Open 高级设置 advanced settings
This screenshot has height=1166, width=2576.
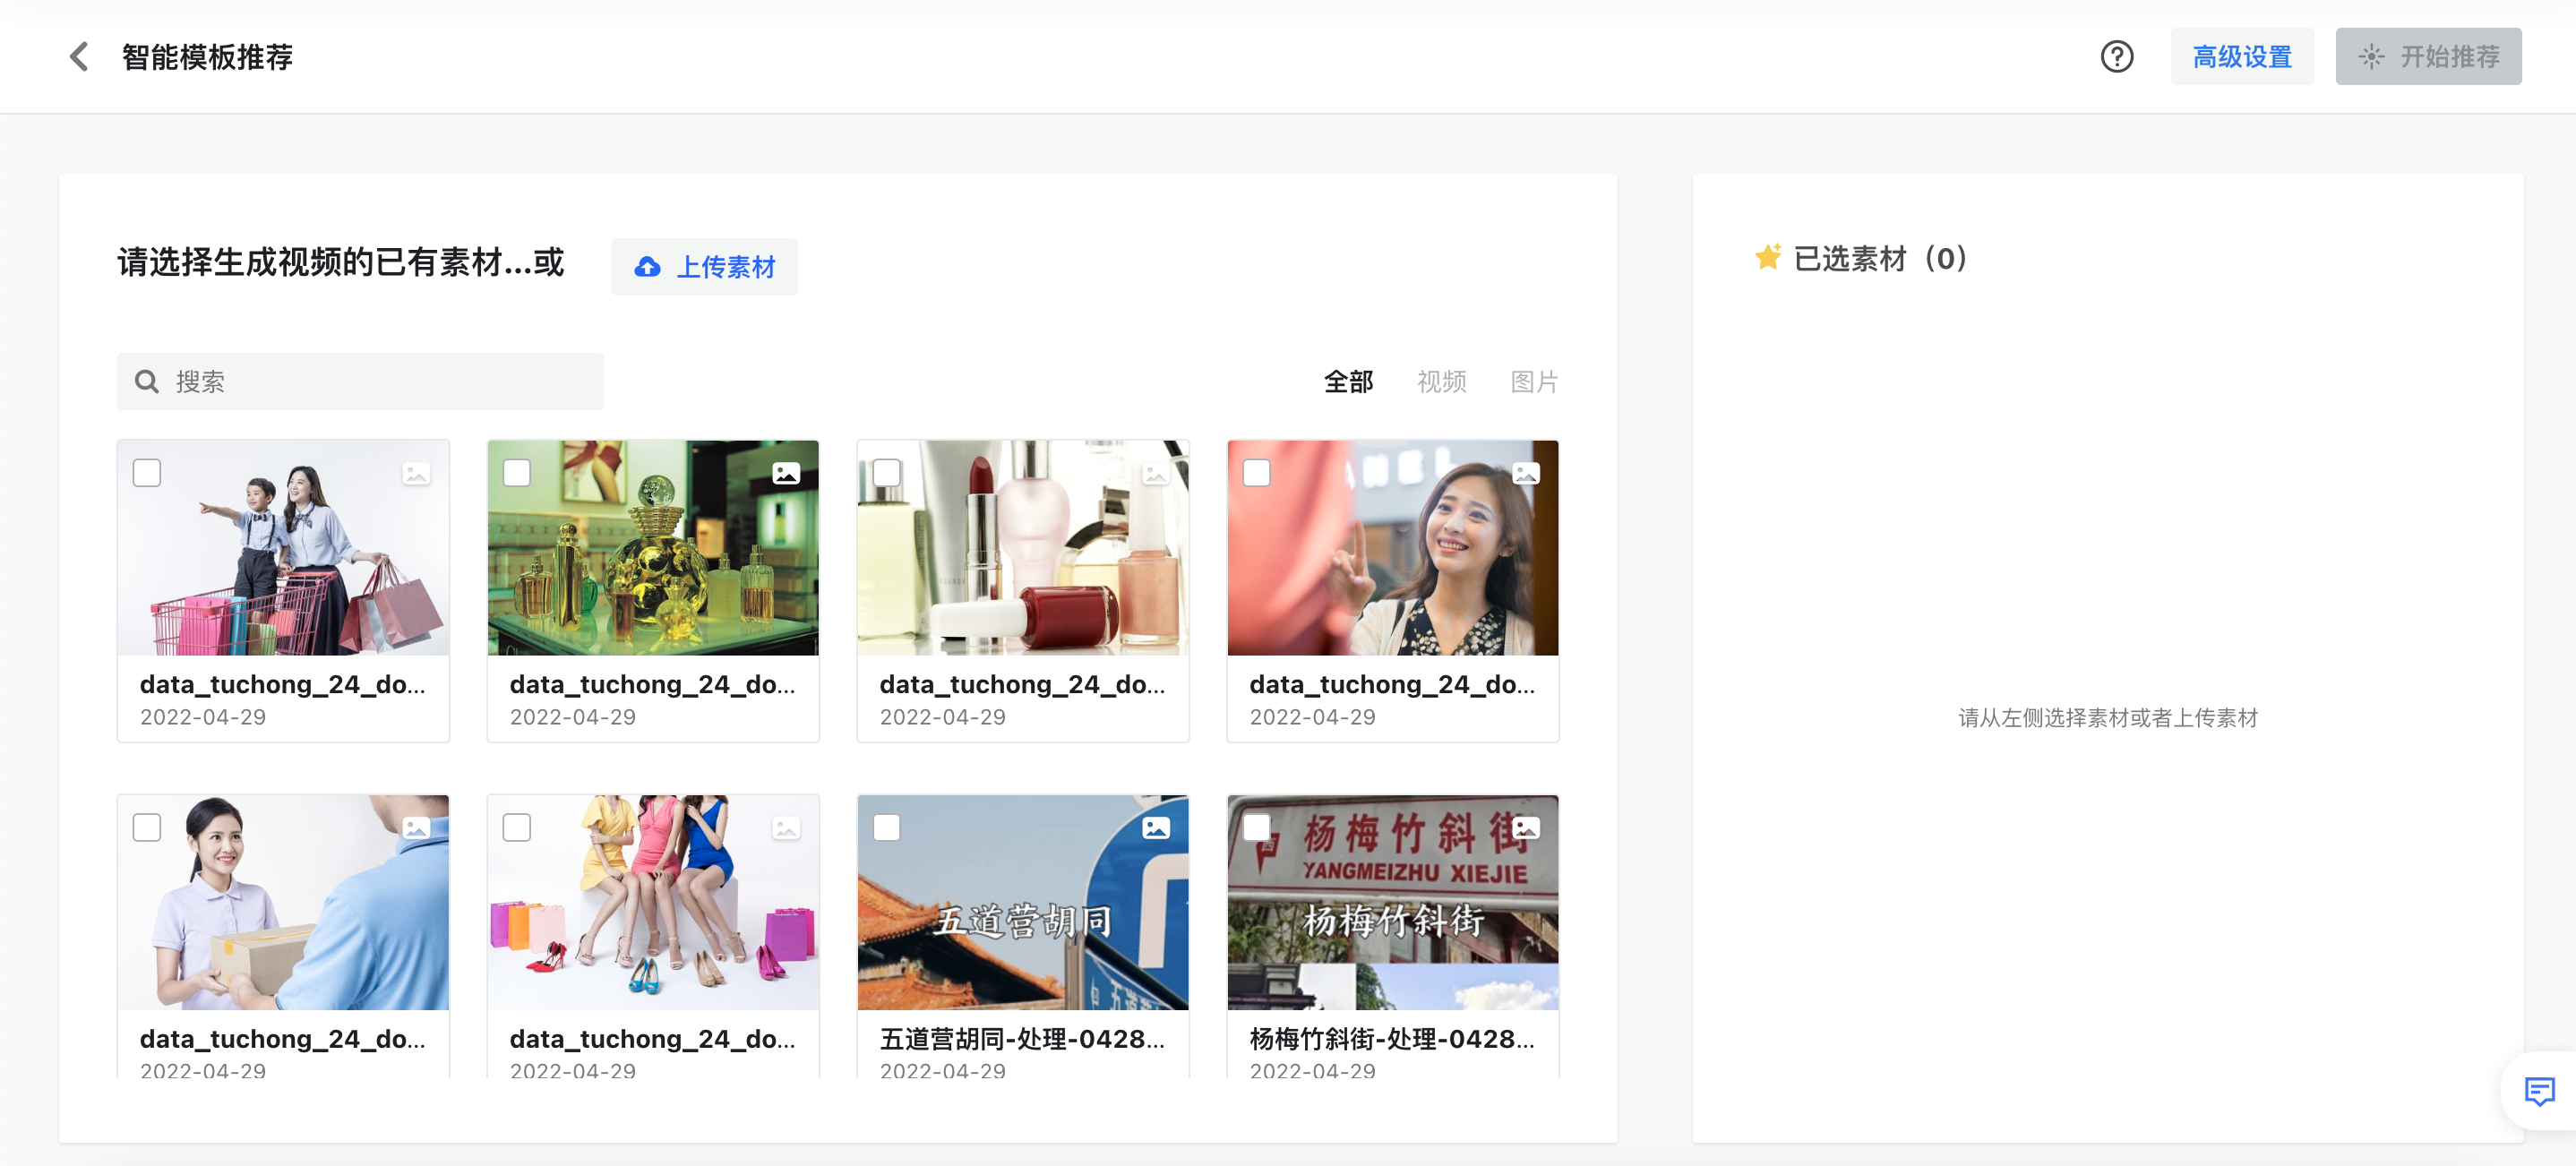[2242, 57]
